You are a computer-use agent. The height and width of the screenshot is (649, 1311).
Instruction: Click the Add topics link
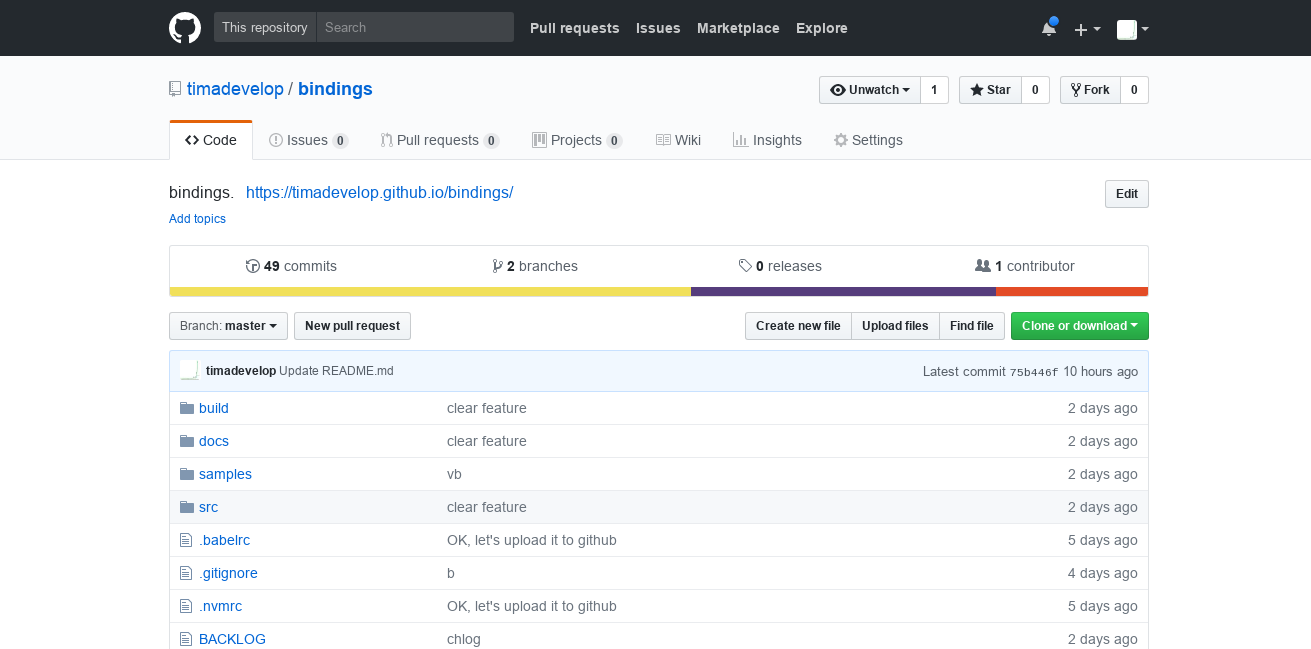(197, 219)
